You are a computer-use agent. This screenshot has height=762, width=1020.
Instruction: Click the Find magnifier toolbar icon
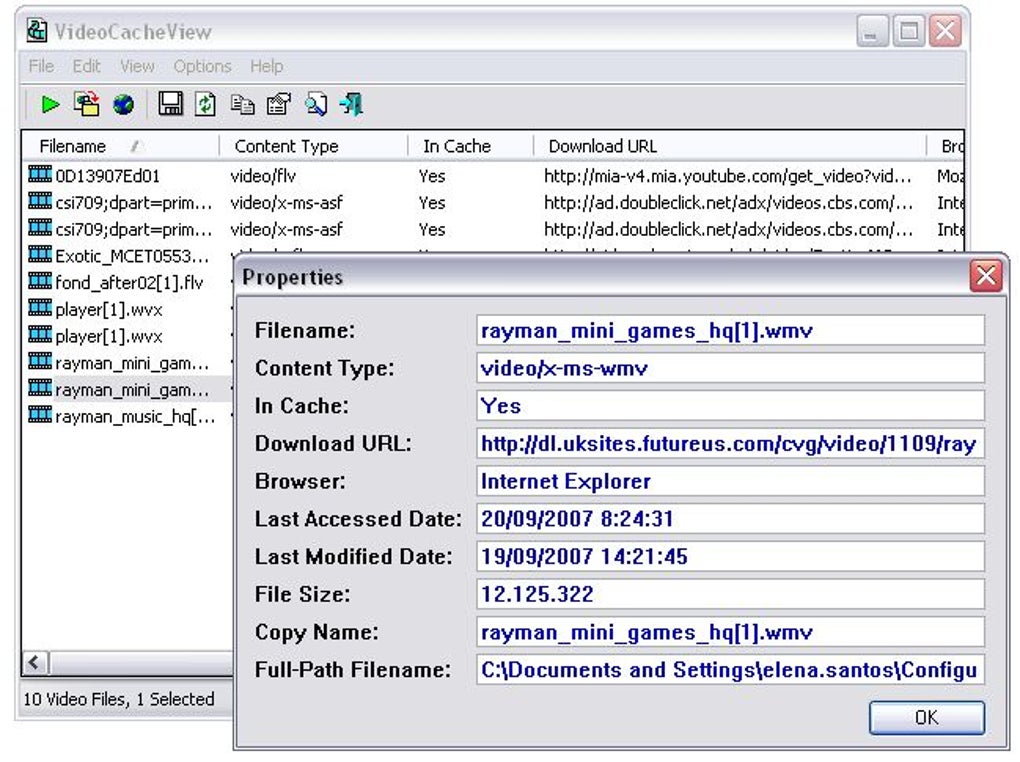tap(316, 104)
